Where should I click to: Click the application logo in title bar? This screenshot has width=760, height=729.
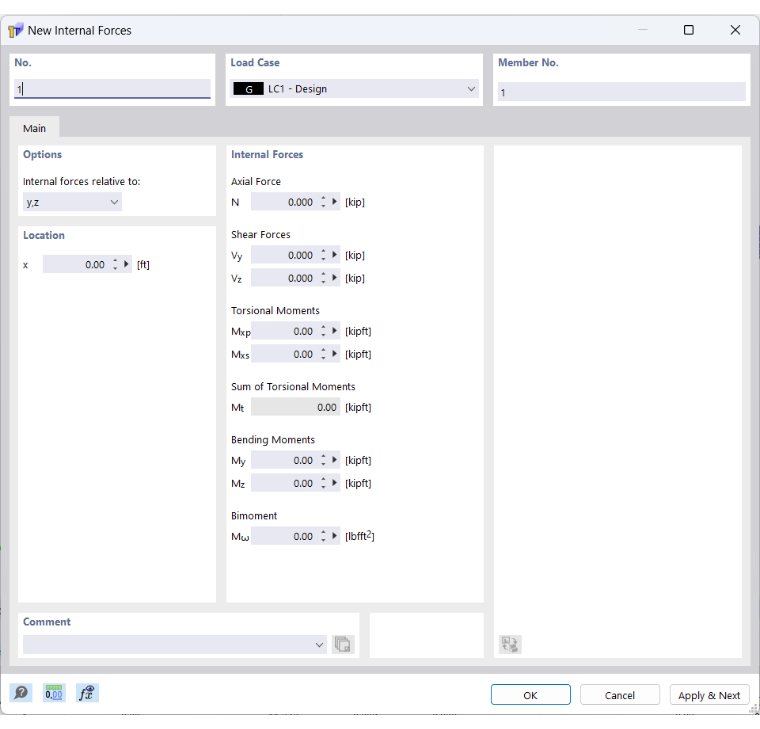(16, 31)
